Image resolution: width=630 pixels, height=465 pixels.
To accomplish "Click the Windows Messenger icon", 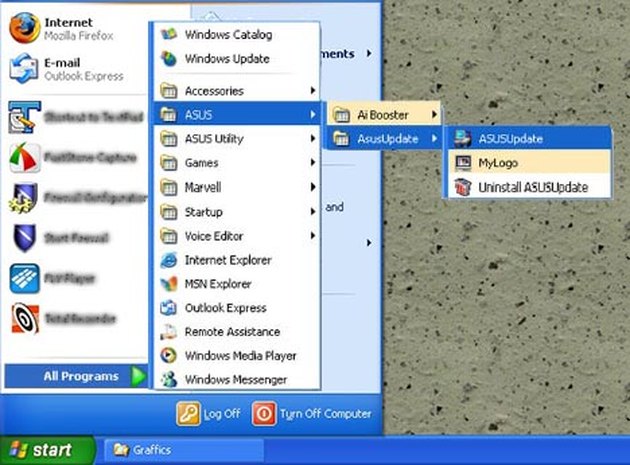I will tap(169, 379).
